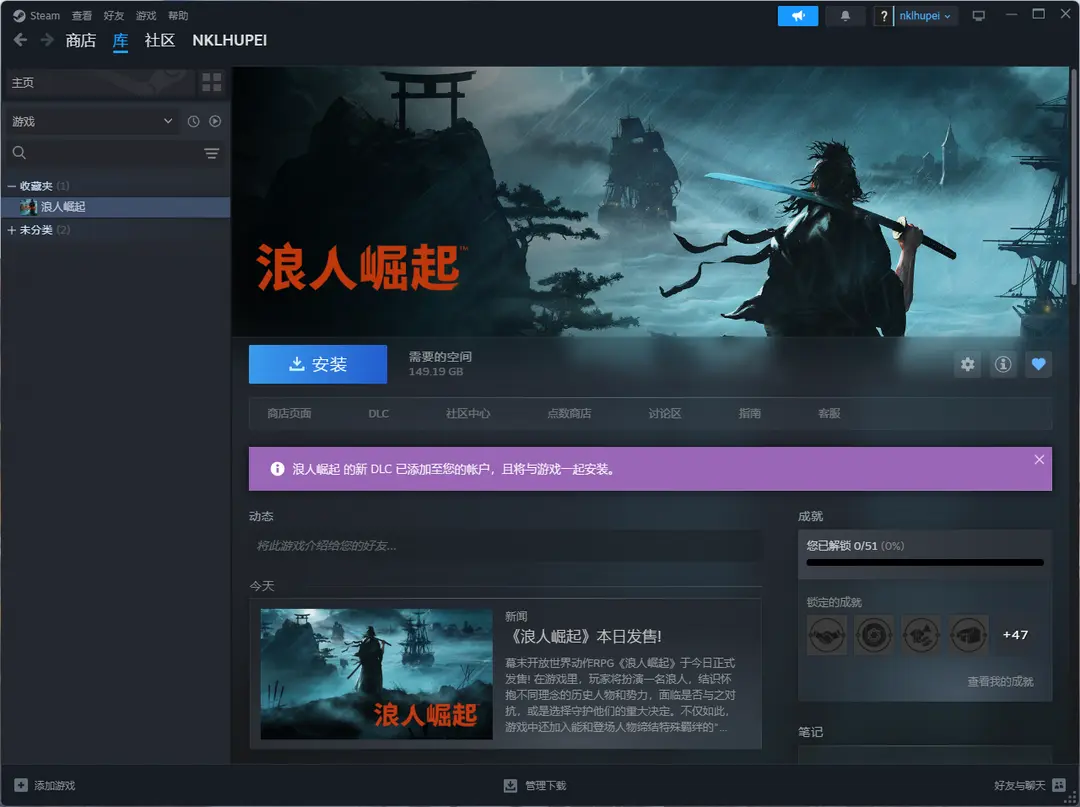Toggle favorite heart for 浪人崛起
This screenshot has width=1080, height=807.
tap(1039, 364)
